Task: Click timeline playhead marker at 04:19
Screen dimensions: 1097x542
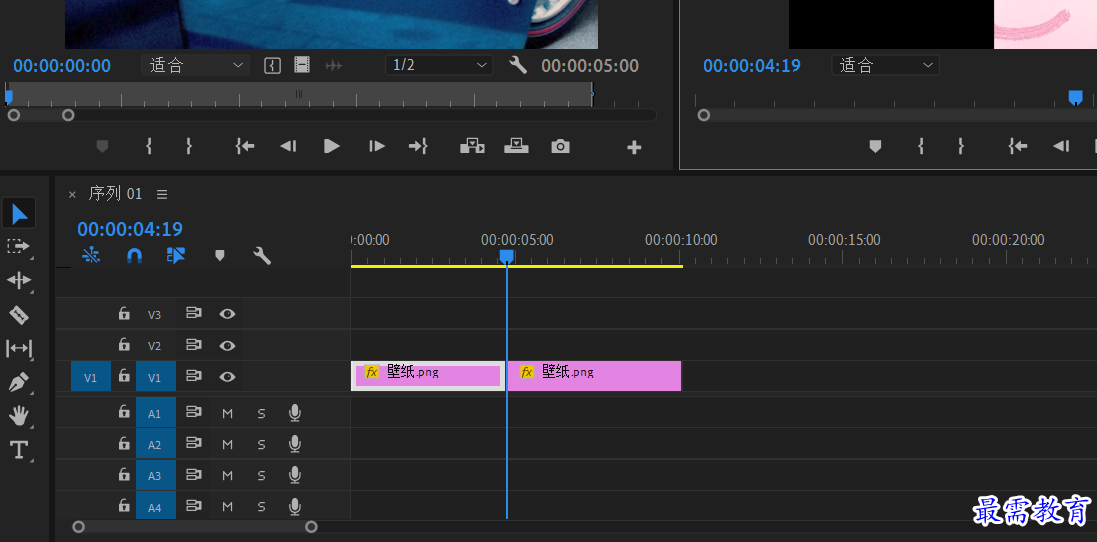Action: (x=507, y=257)
